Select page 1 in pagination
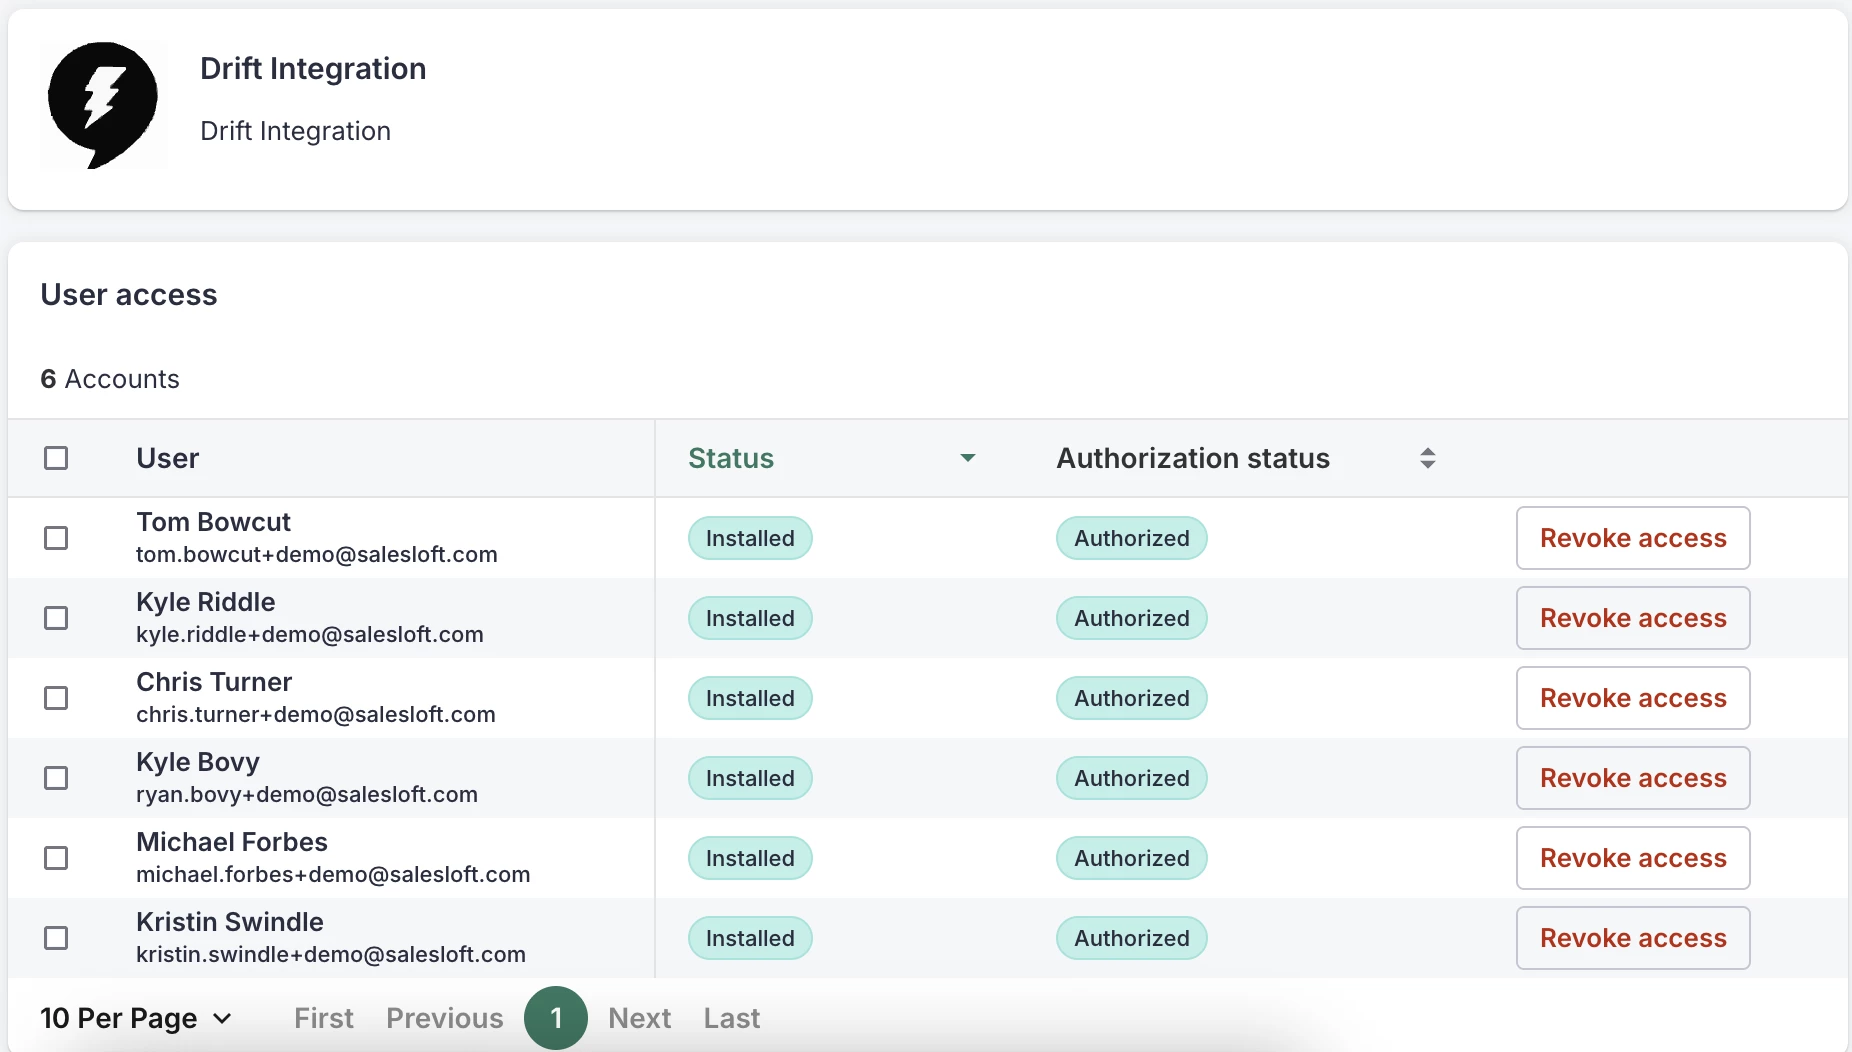Image resolution: width=1852 pixels, height=1052 pixels. pyautogui.click(x=556, y=1018)
